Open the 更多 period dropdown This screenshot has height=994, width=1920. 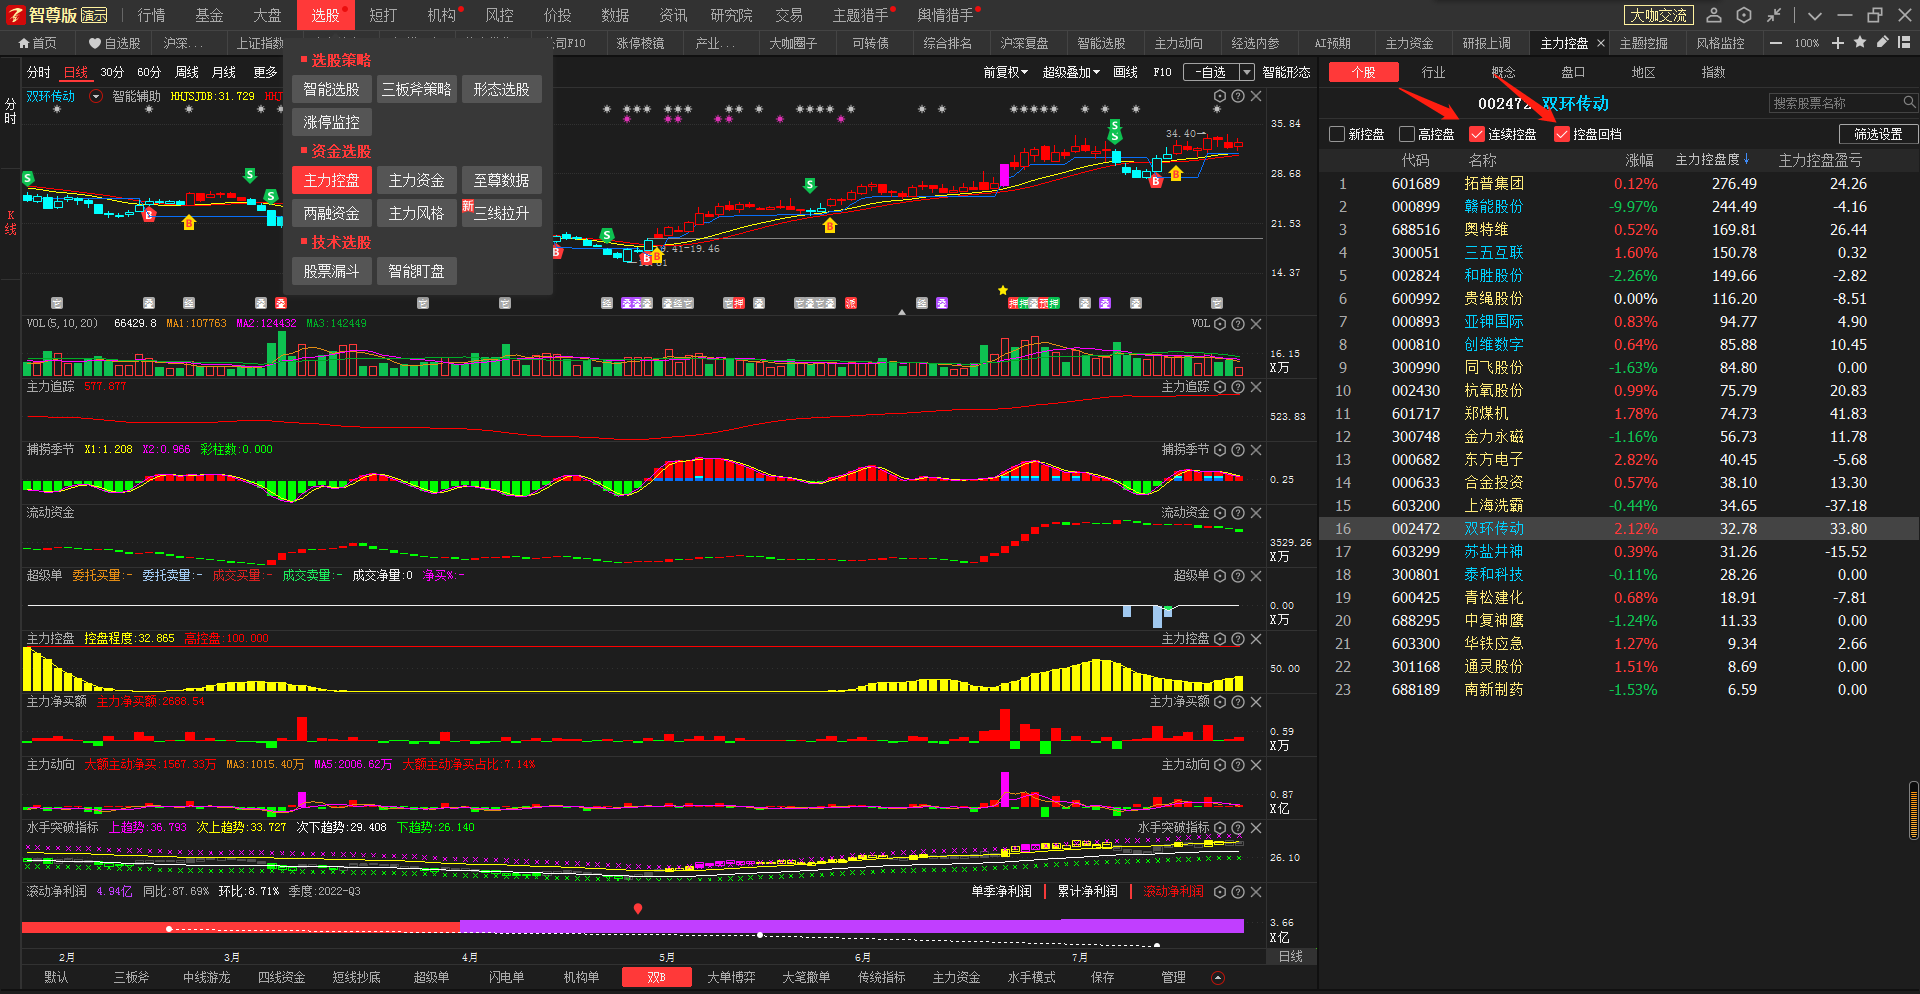[265, 72]
